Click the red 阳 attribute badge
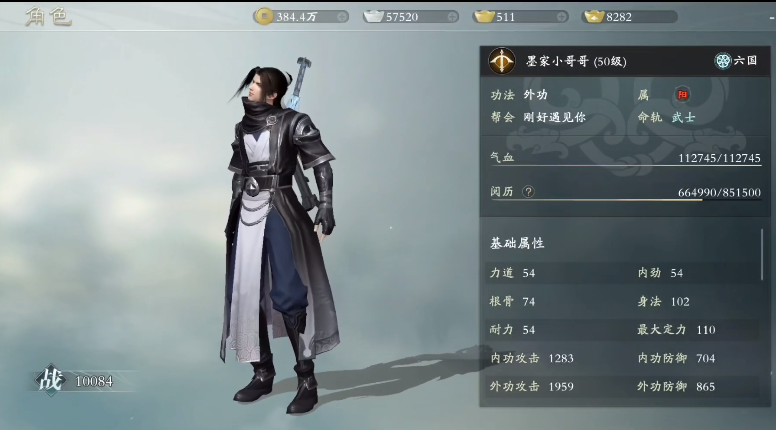Viewport: 776px width, 430px height. pos(682,95)
